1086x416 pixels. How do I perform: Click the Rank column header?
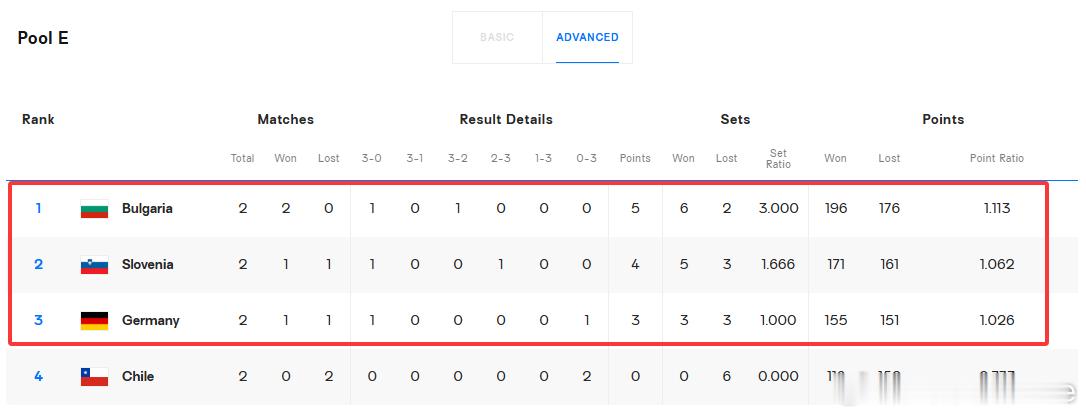38,119
